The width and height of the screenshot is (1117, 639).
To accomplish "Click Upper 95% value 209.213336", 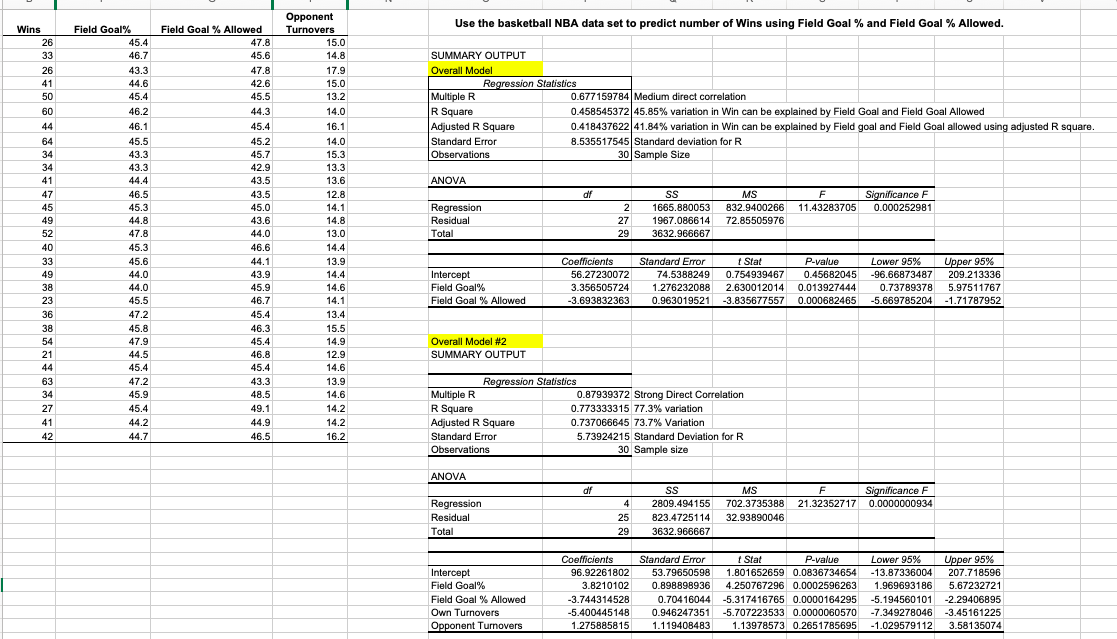I will tap(974, 275).
